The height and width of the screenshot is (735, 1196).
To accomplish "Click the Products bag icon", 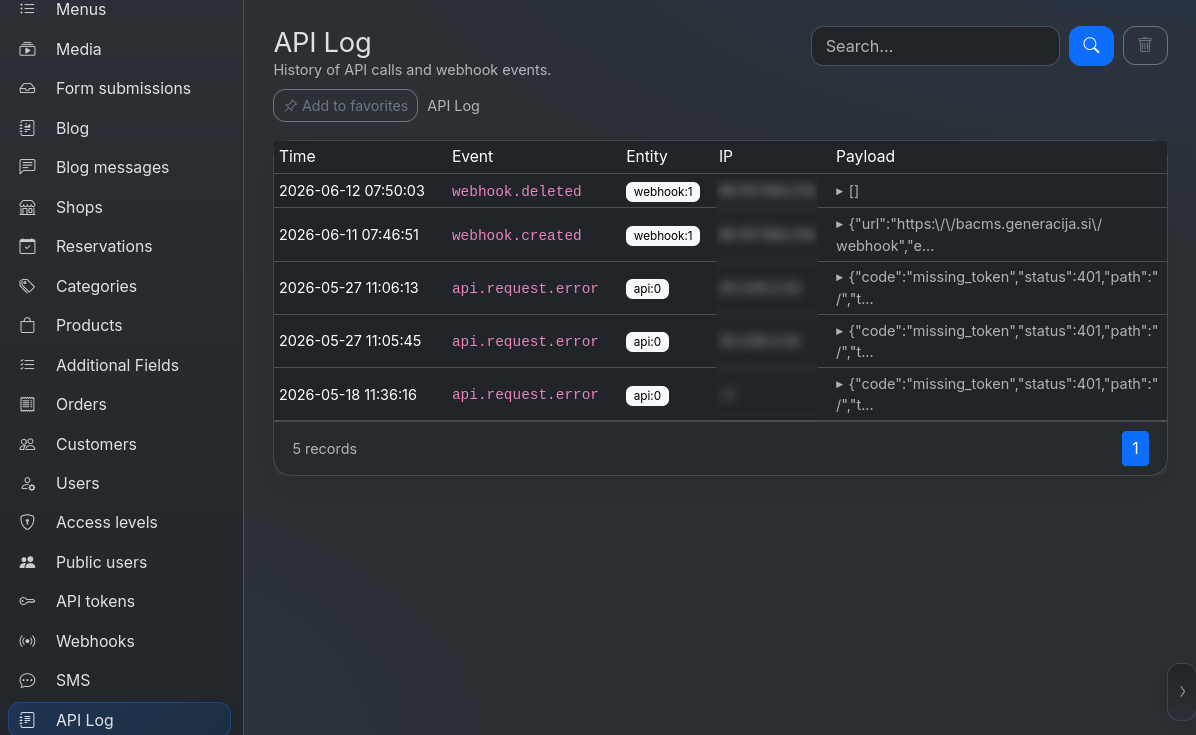I will coord(27,326).
